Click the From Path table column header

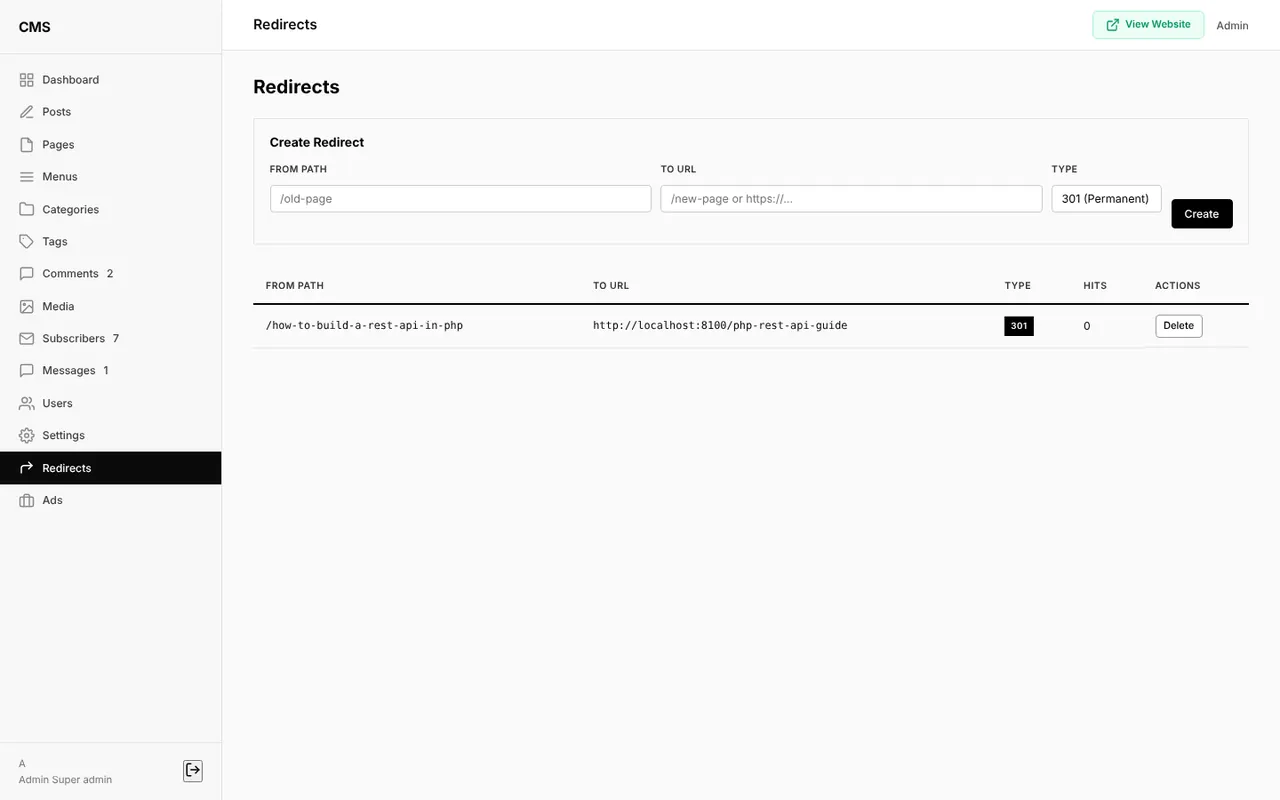coord(295,286)
